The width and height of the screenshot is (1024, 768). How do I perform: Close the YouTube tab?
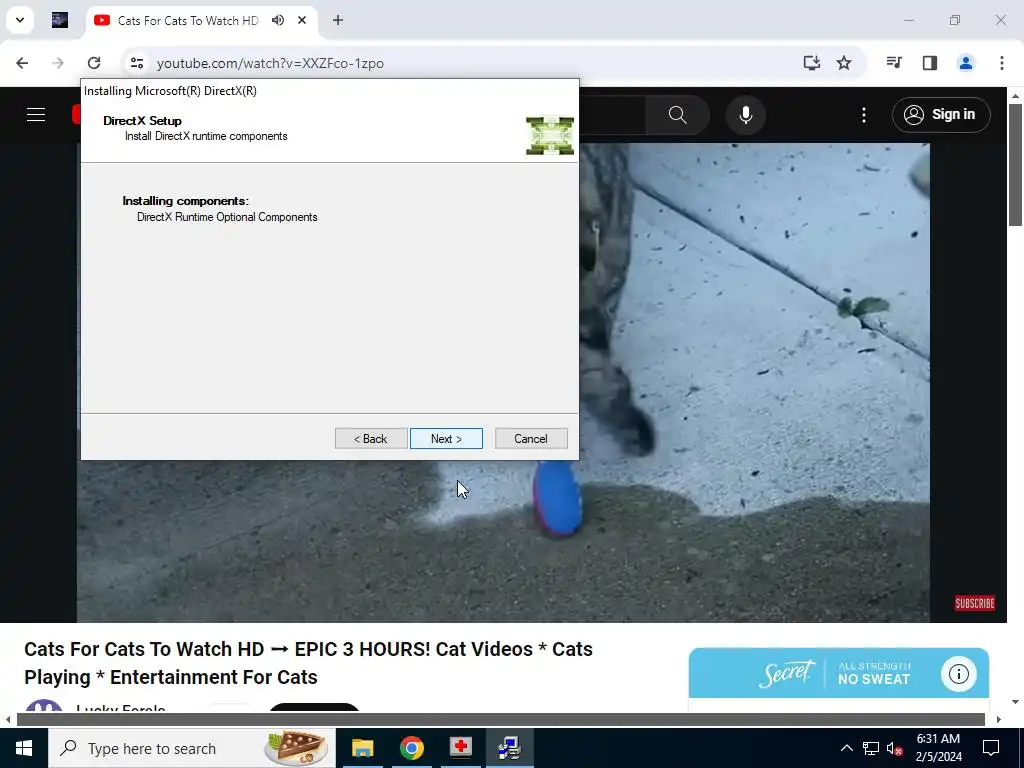coord(302,20)
